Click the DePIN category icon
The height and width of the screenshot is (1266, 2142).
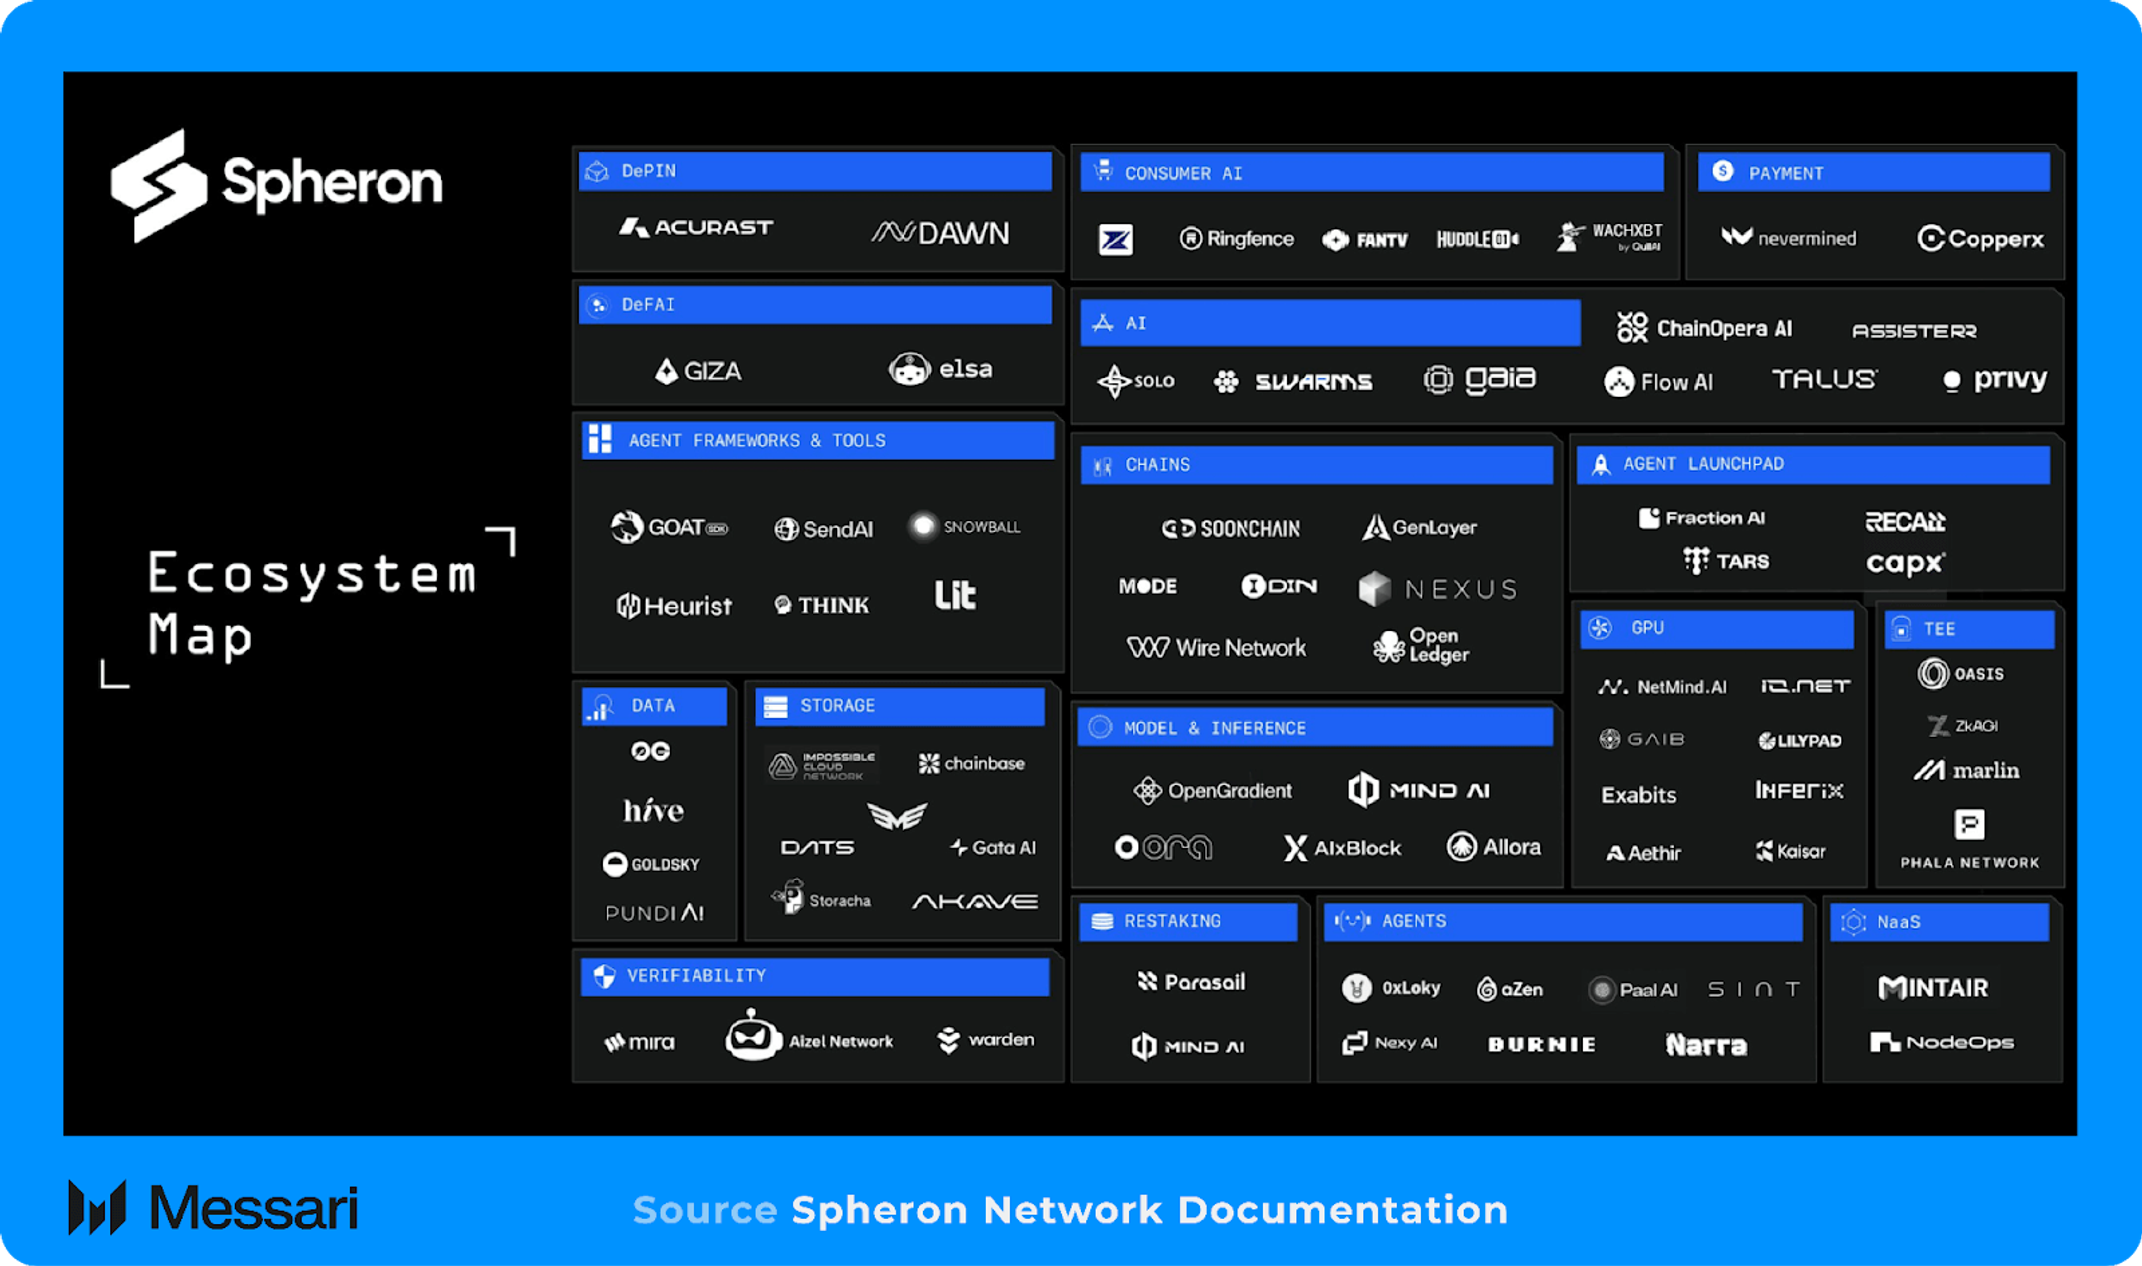tap(598, 171)
